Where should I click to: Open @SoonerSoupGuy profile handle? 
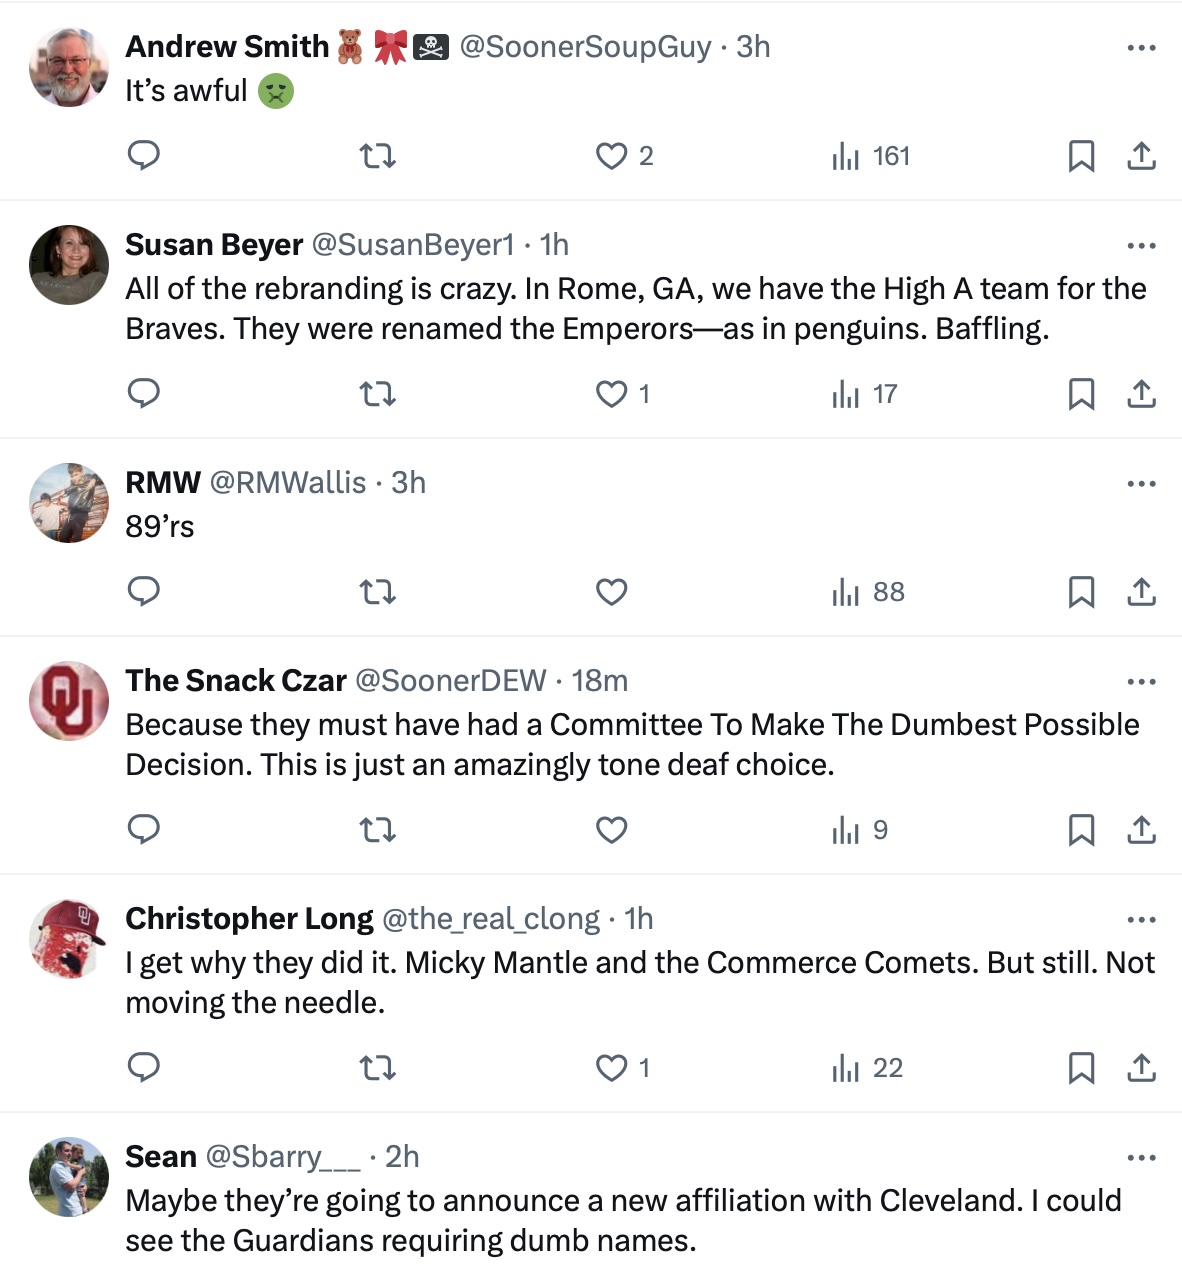(x=585, y=47)
